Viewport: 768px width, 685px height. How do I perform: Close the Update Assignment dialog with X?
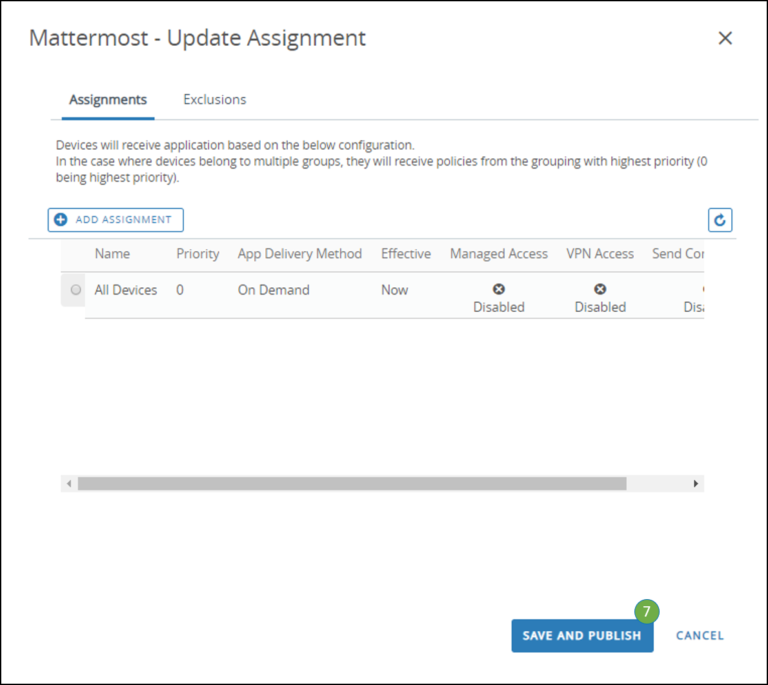tap(726, 38)
